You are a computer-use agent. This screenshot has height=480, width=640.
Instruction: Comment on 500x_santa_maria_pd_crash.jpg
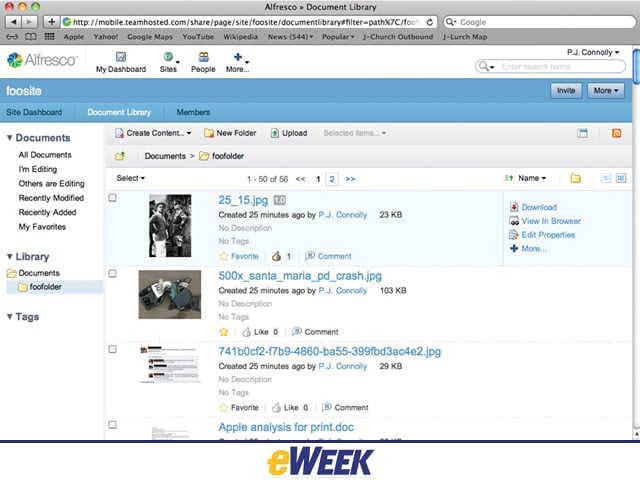pos(315,332)
